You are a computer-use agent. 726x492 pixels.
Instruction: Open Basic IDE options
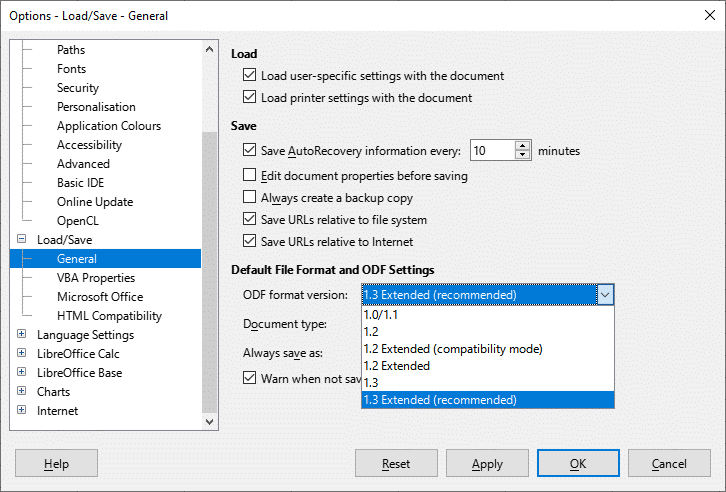pos(80,182)
